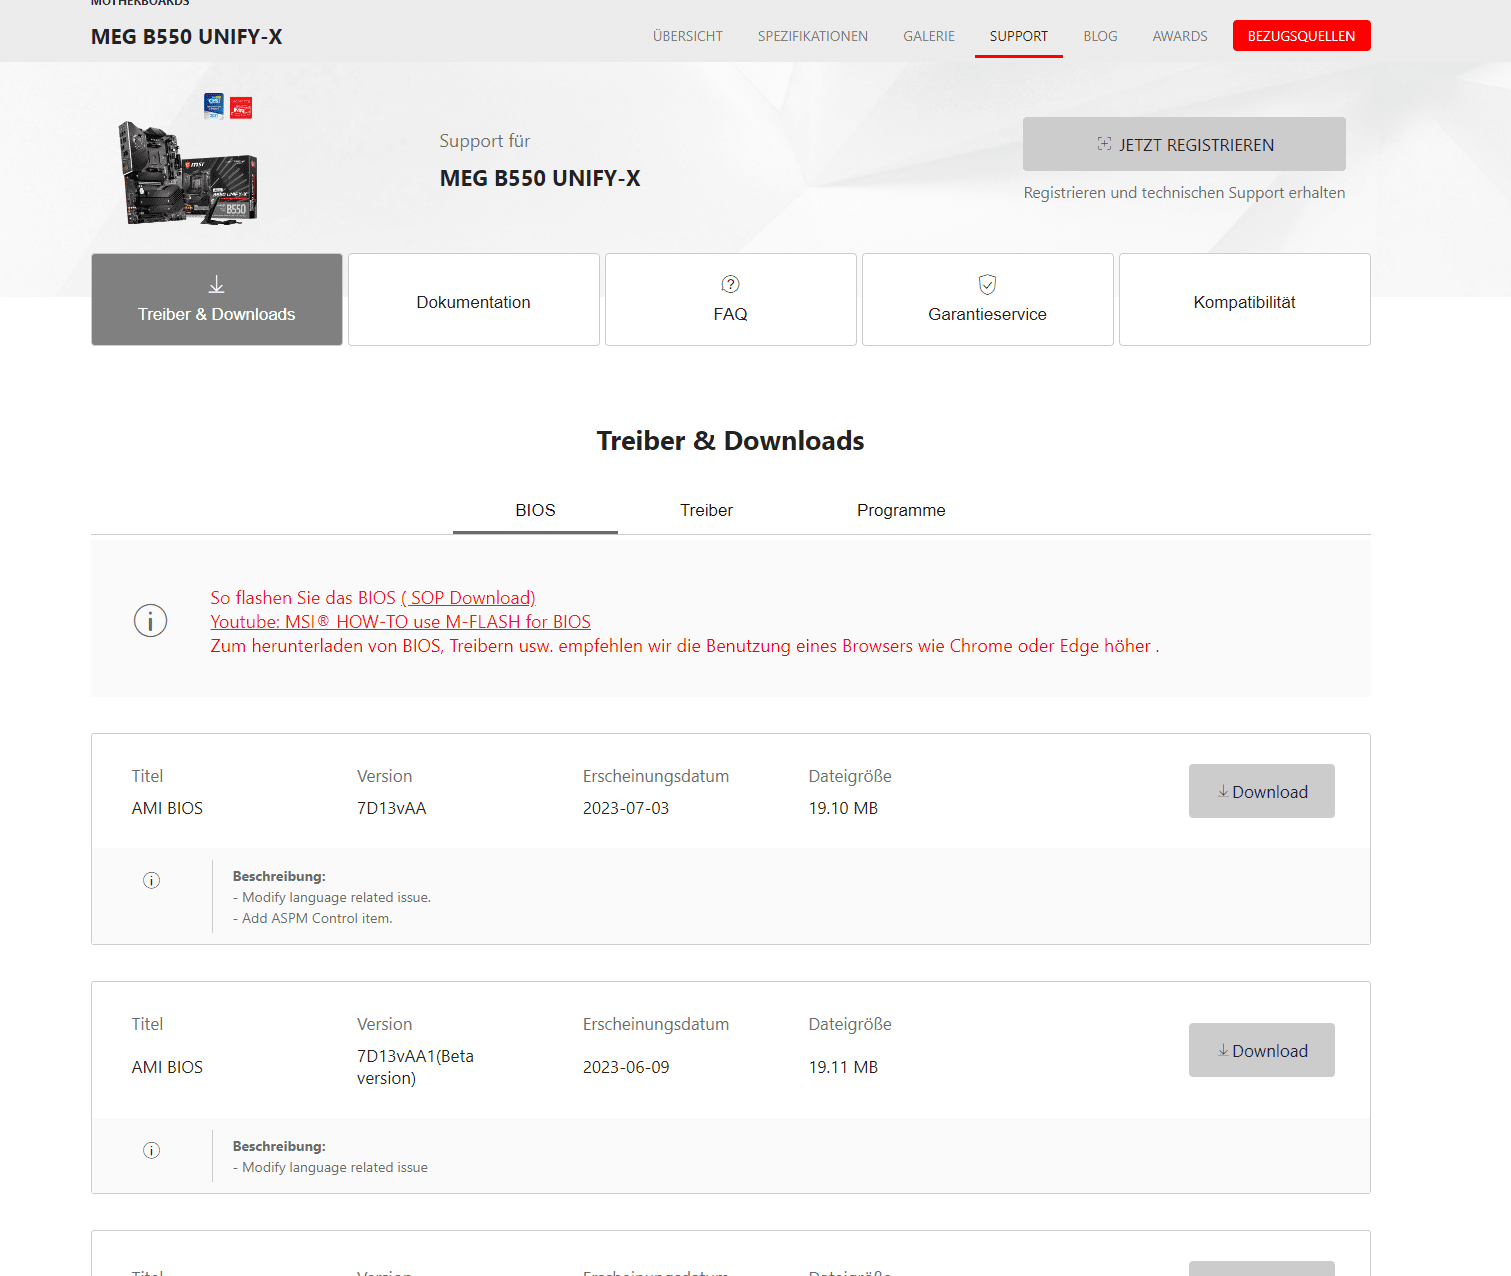
Task: Click the 'Treiber & Downloads' section heading
Action: tap(731, 441)
